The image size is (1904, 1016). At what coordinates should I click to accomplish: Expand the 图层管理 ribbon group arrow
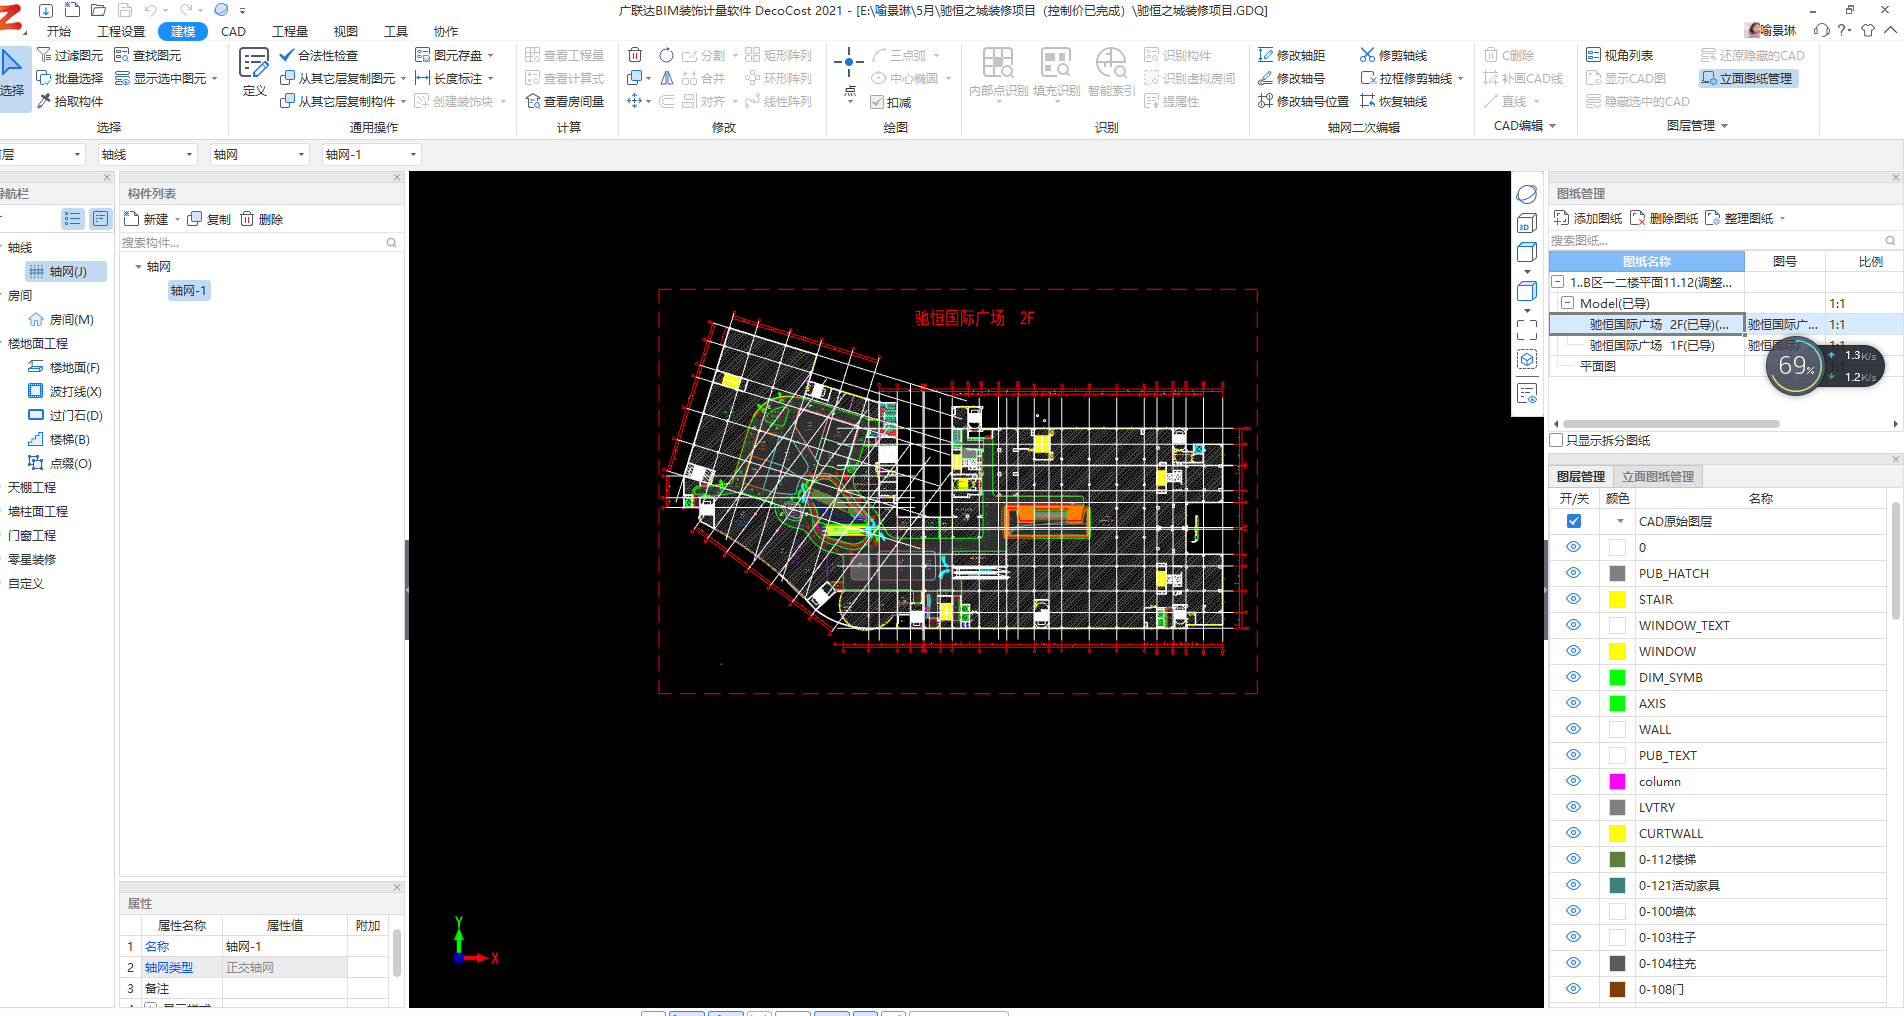[x=1725, y=126]
